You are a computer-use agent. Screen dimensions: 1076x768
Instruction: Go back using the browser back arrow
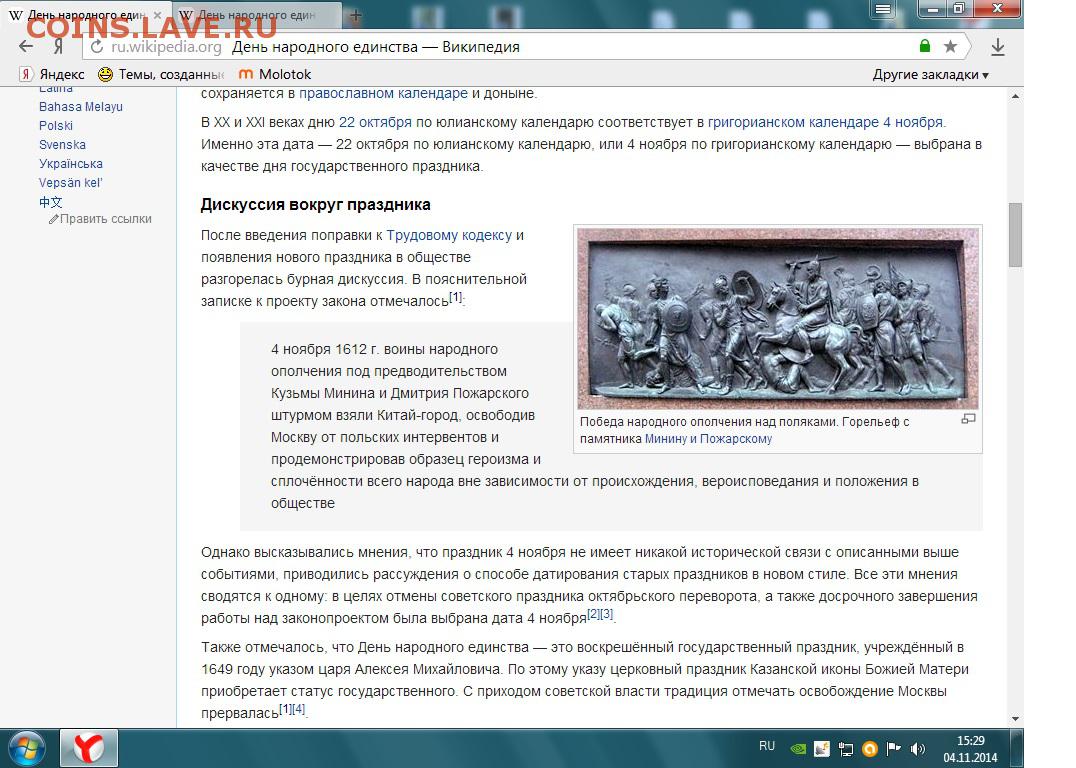pos(26,47)
